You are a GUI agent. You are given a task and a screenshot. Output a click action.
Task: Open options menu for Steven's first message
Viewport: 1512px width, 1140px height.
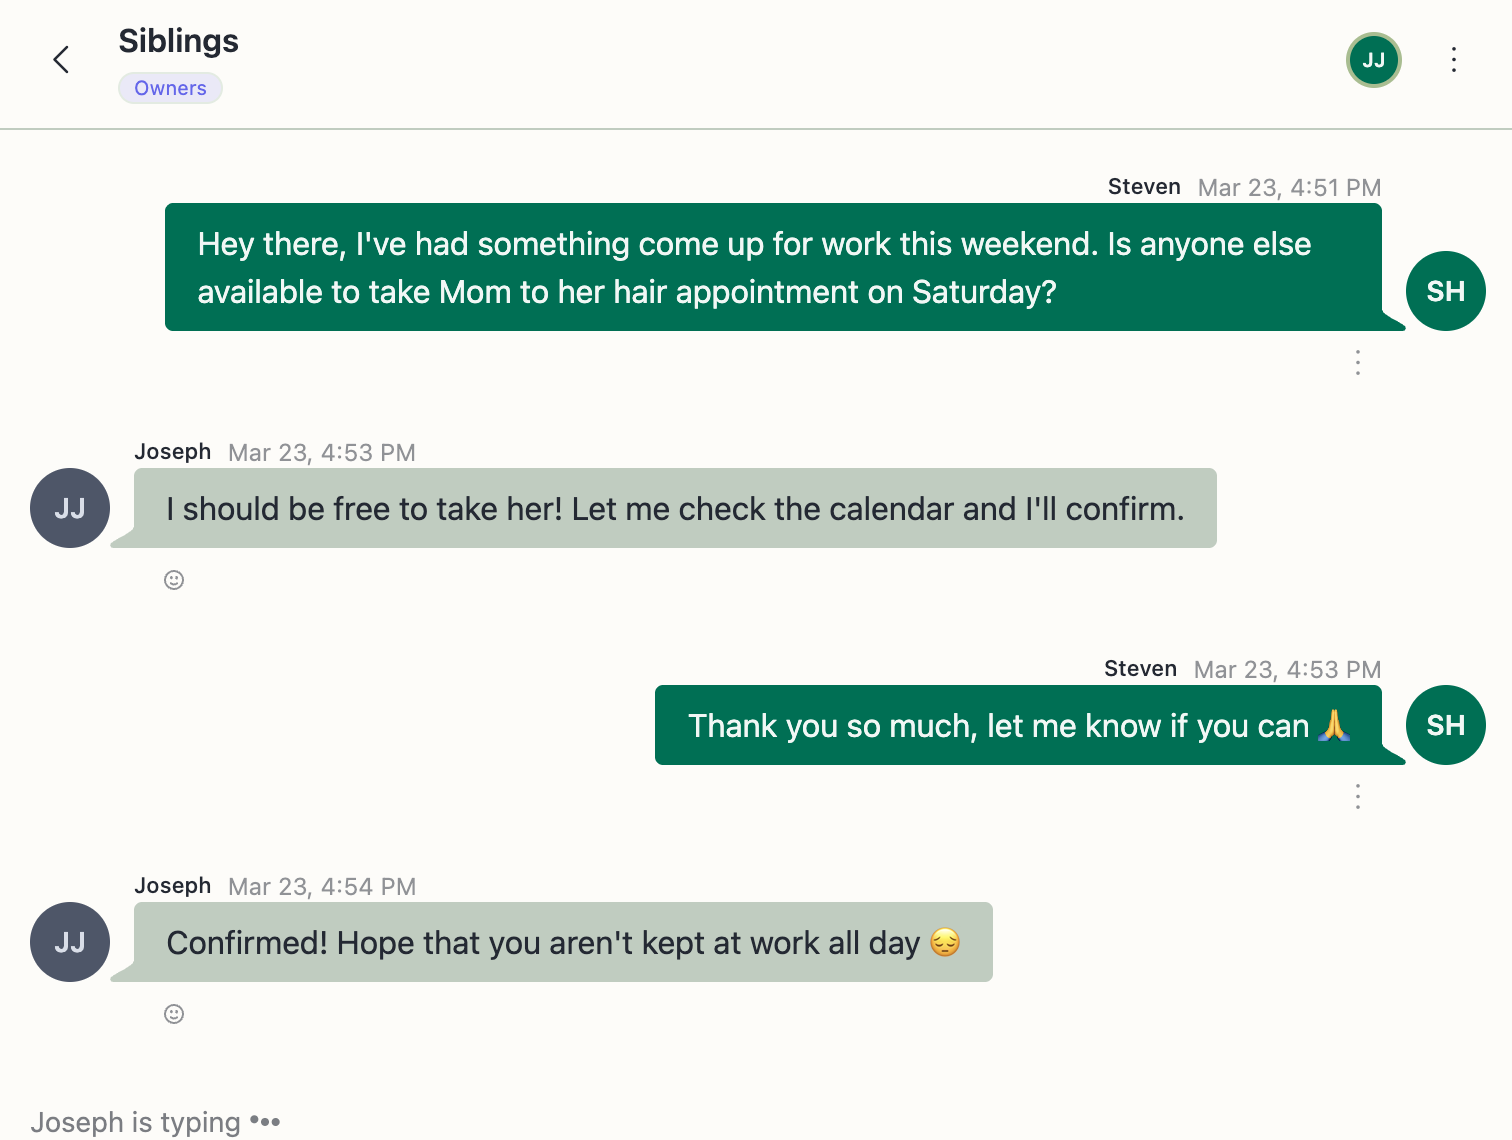point(1357,362)
